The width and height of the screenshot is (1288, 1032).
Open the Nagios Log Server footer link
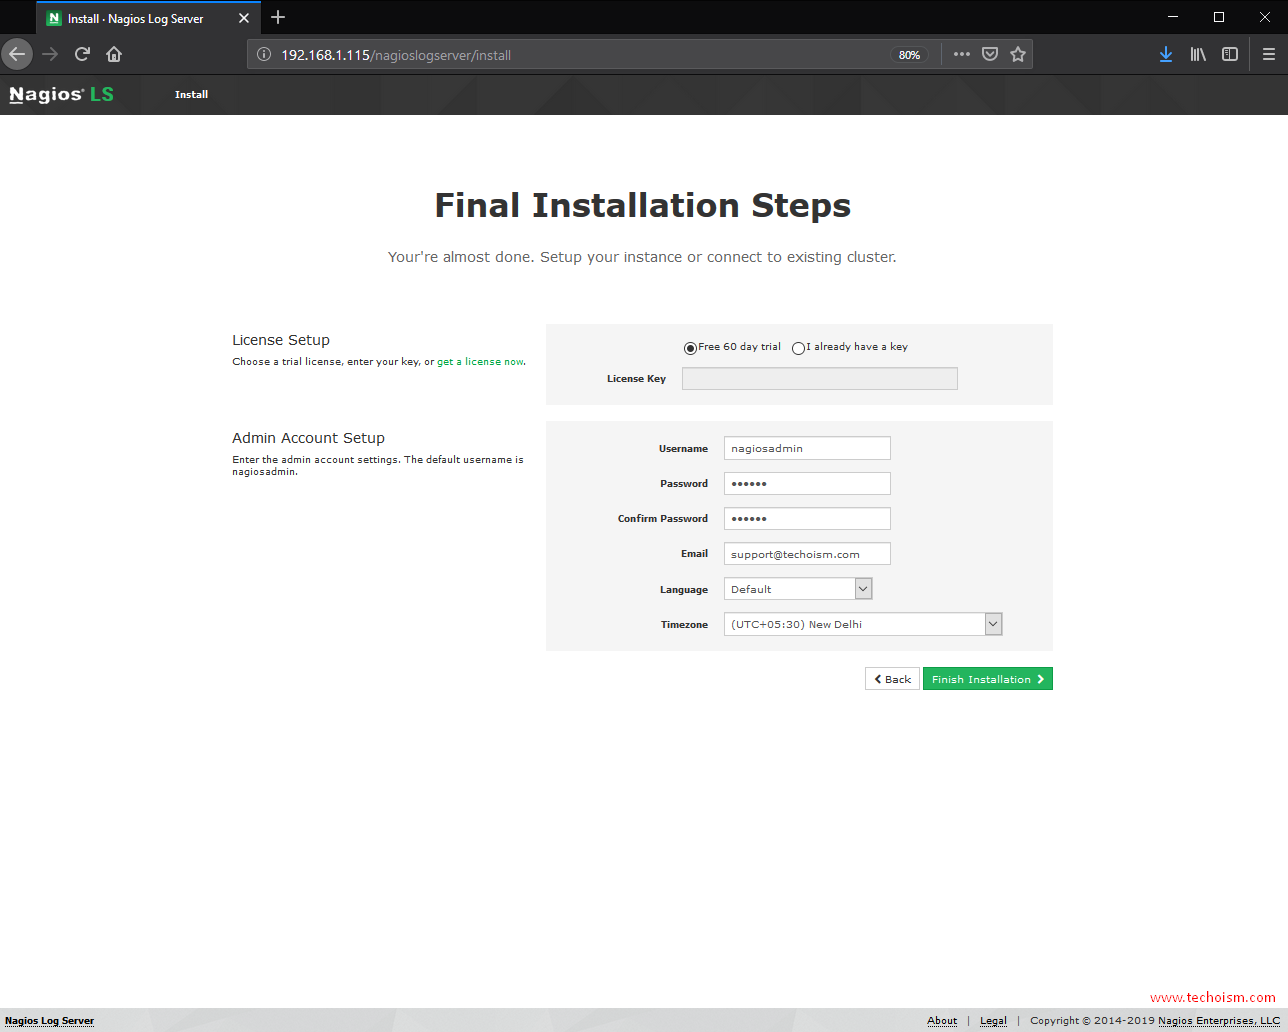coord(50,1021)
